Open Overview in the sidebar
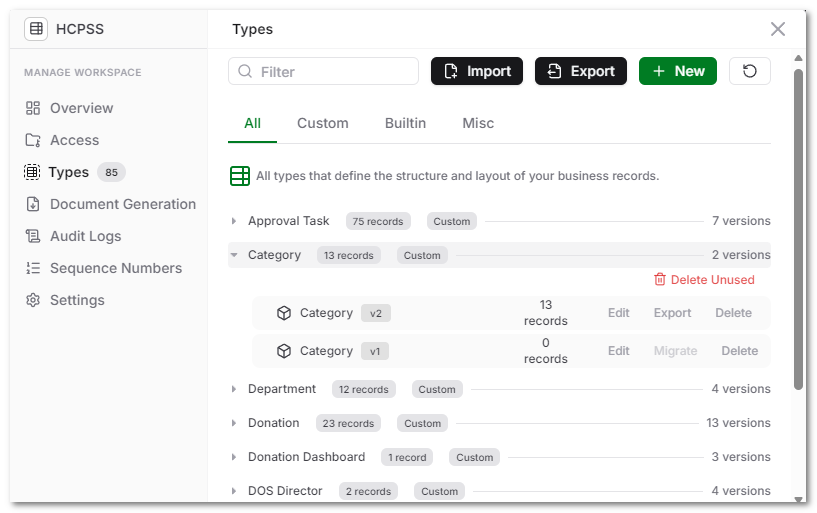This screenshot has width=817, height=513. (x=81, y=108)
